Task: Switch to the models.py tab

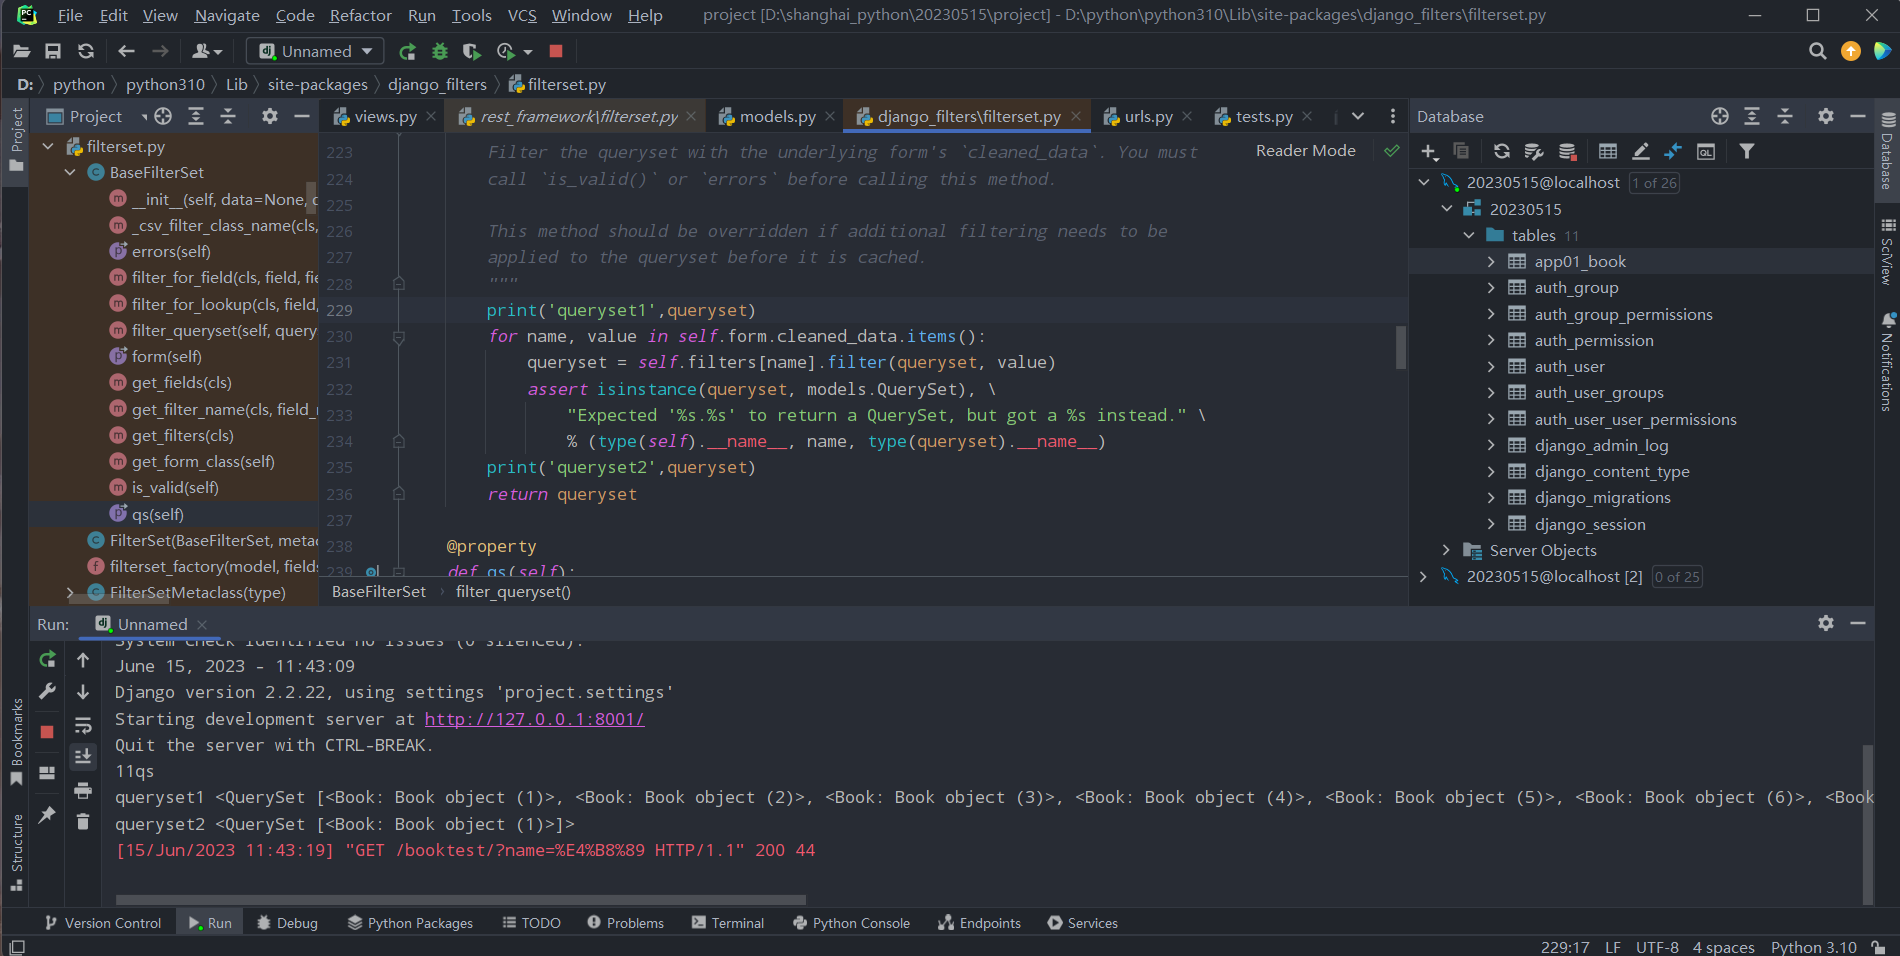Action: point(776,116)
